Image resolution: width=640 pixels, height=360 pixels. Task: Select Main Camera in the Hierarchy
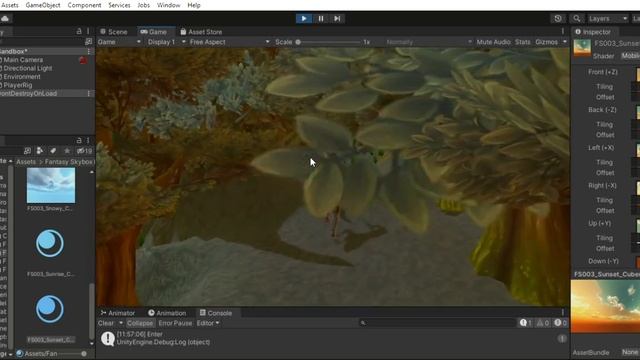tap(23, 60)
